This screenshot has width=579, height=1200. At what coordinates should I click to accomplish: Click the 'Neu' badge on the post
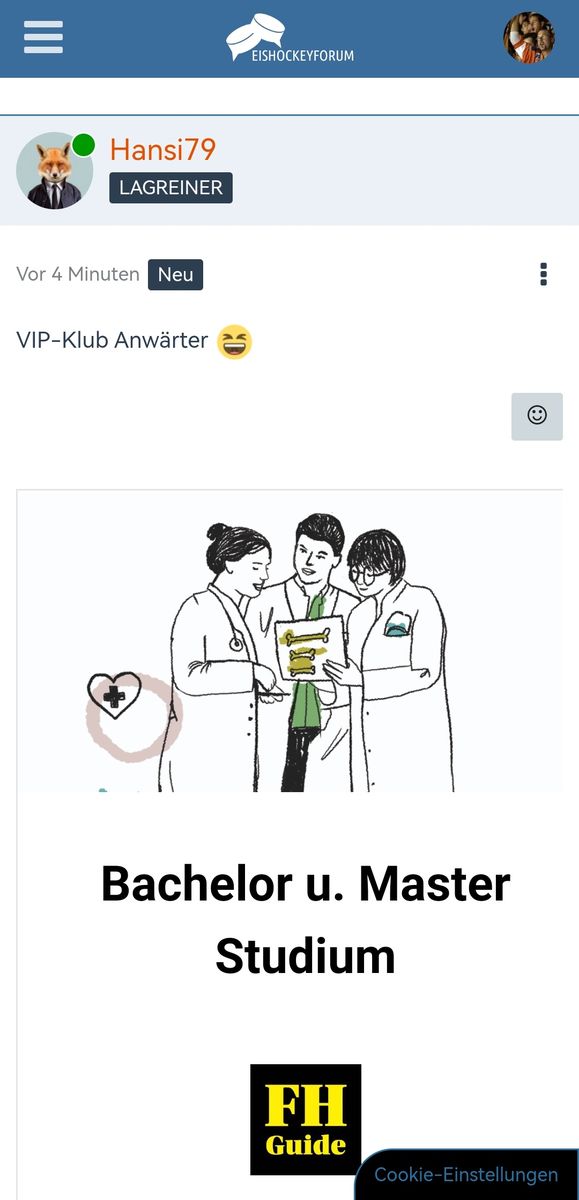pos(175,275)
